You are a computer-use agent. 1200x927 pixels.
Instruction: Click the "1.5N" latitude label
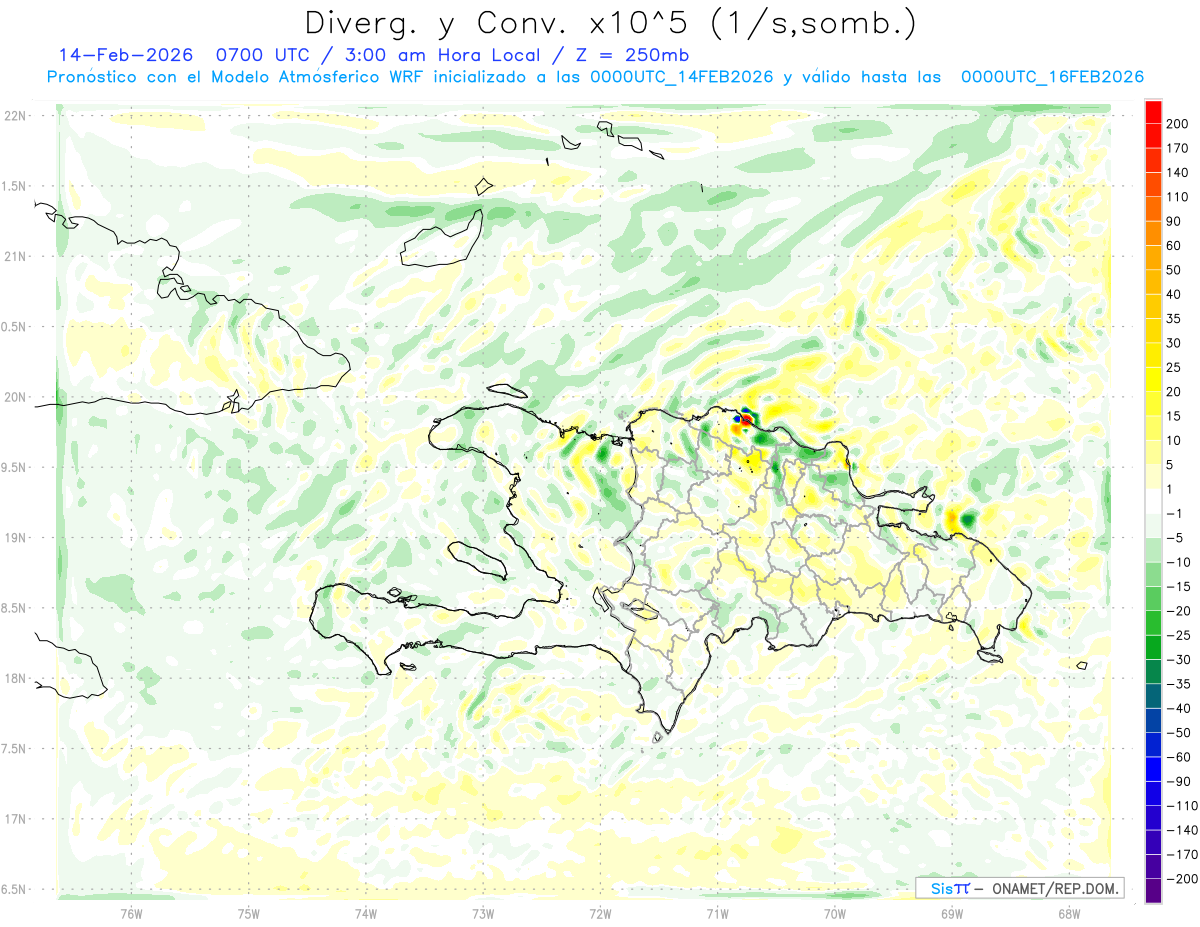tap(15, 186)
